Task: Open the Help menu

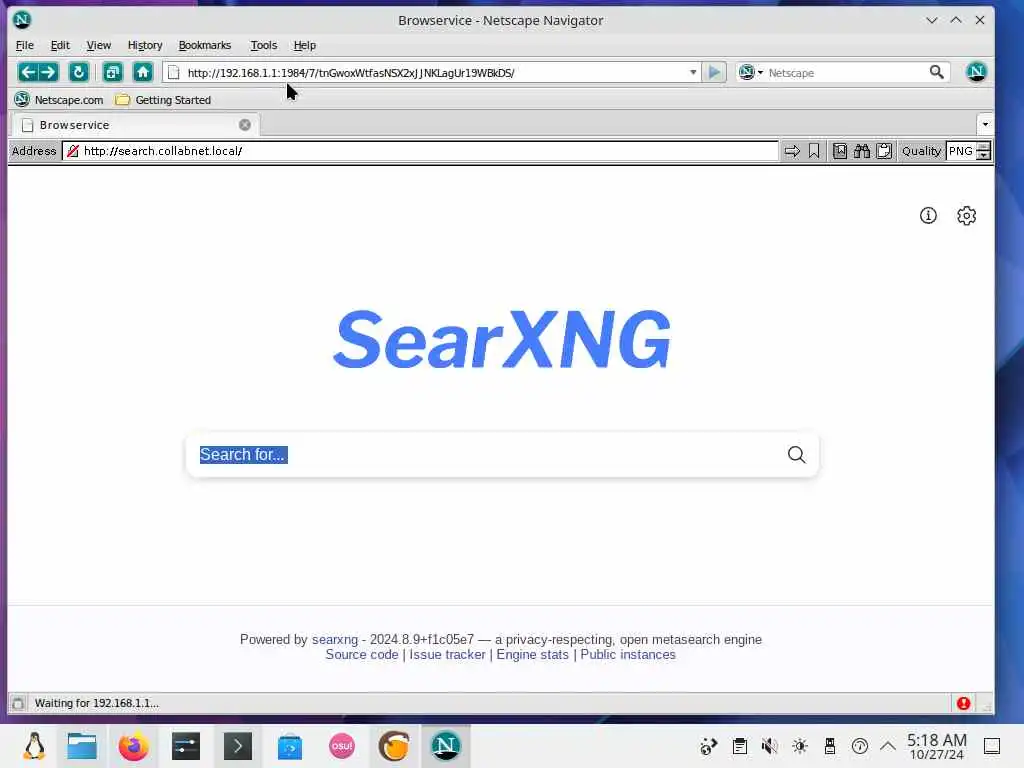Action: point(304,45)
